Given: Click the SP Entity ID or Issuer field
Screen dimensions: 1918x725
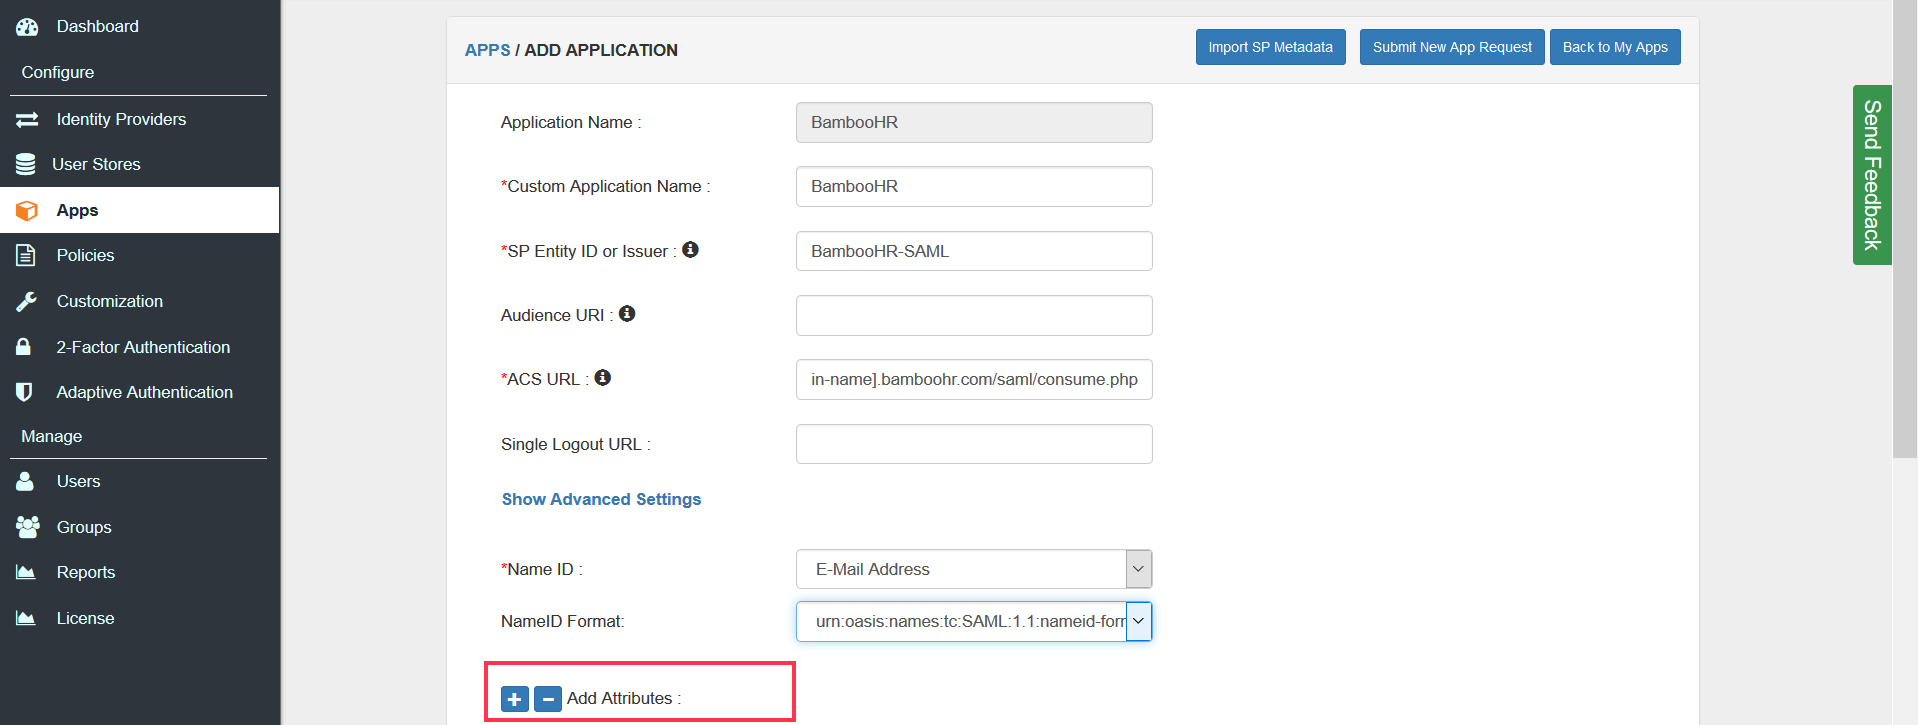Looking at the screenshot, I should pos(974,251).
